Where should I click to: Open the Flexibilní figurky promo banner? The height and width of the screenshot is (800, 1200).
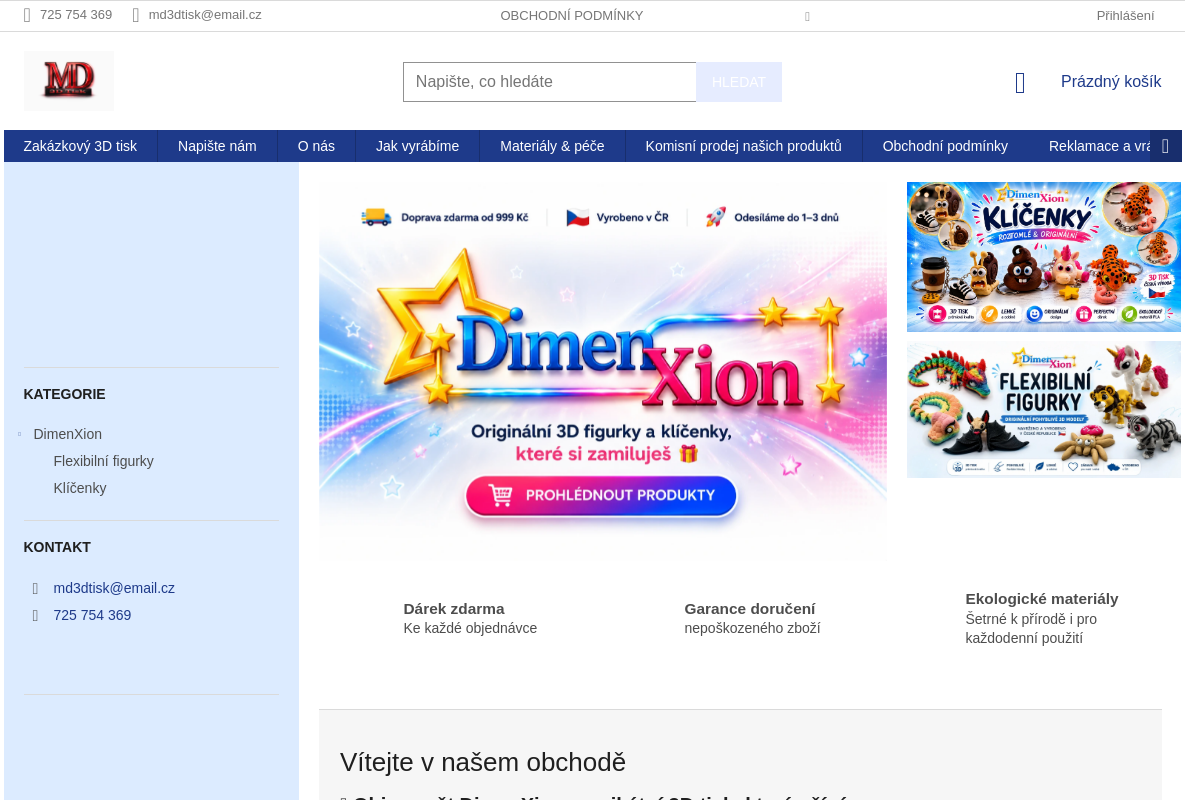point(1044,410)
